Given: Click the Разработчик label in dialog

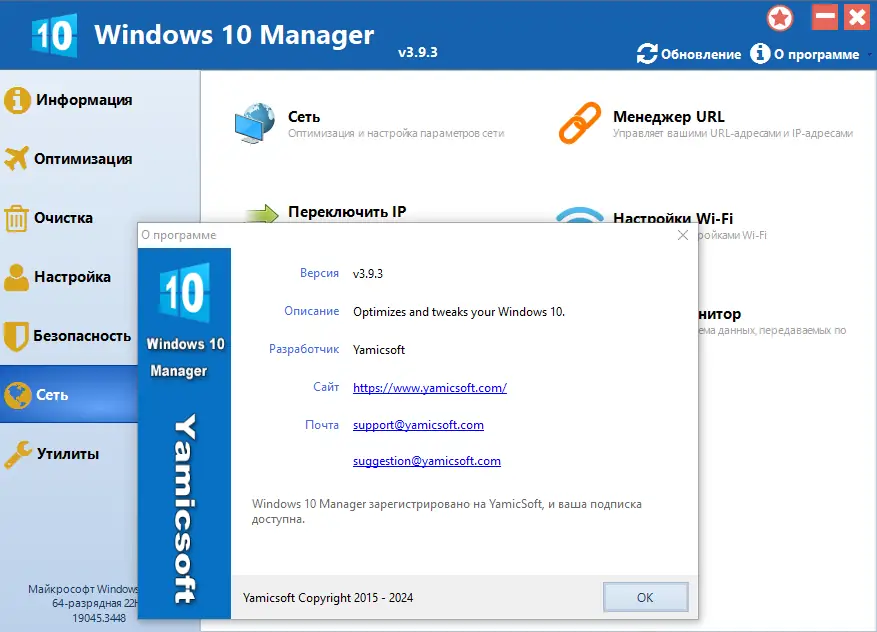Looking at the screenshot, I should pos(304,350).
